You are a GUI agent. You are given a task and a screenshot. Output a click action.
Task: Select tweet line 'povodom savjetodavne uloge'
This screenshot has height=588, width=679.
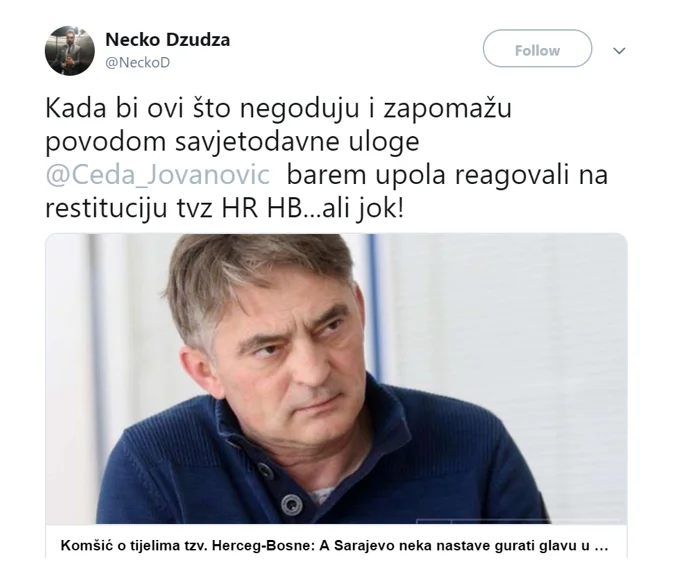pyautogui.click(x=232, y=142)
